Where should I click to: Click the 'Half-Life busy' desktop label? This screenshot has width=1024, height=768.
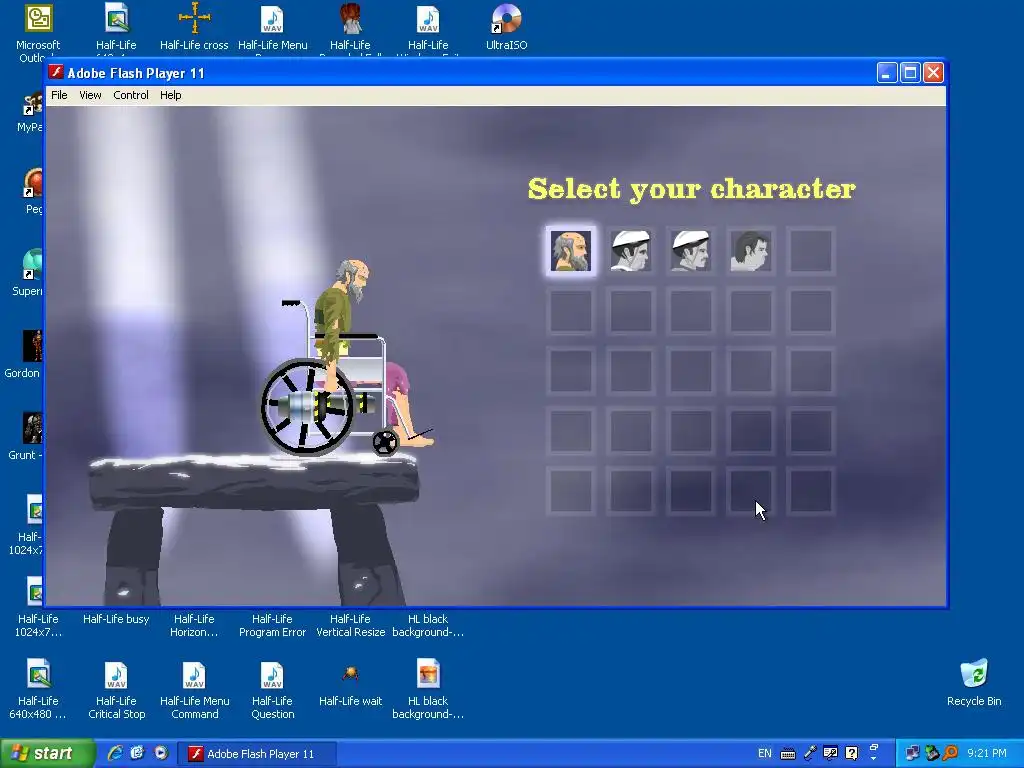(116, 619)
